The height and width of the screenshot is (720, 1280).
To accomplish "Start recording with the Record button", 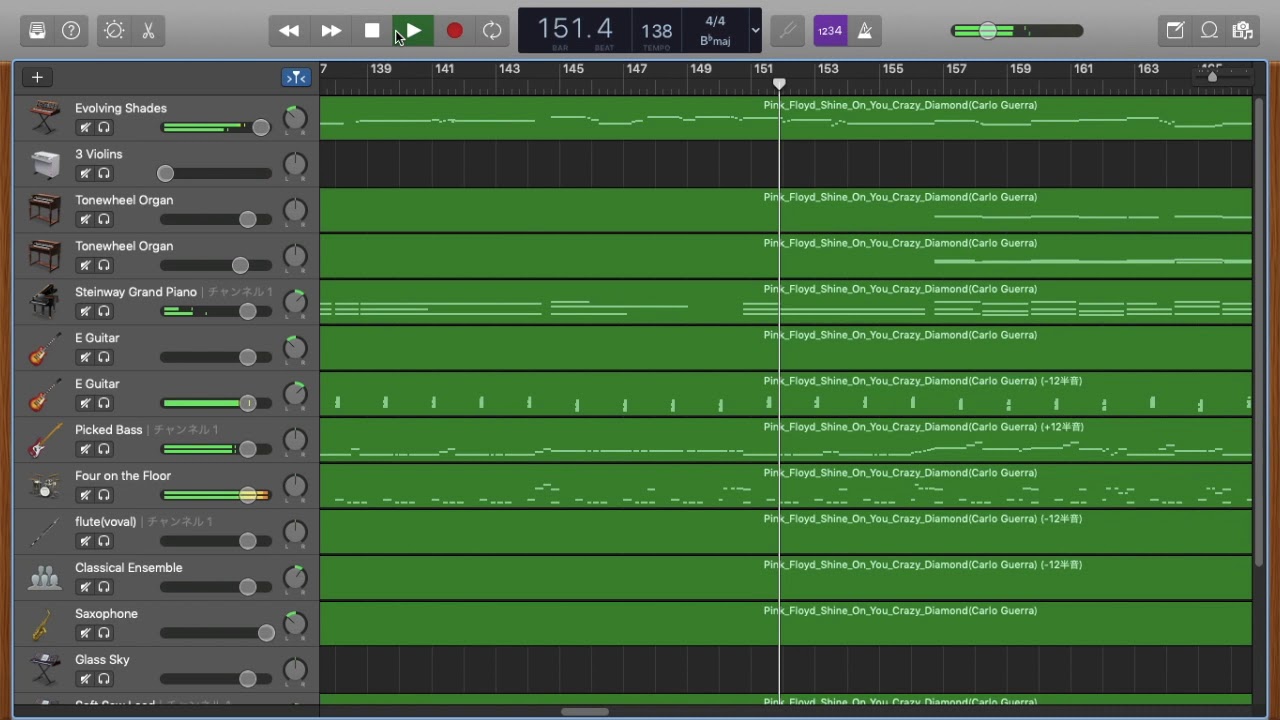I will point(454,31).
